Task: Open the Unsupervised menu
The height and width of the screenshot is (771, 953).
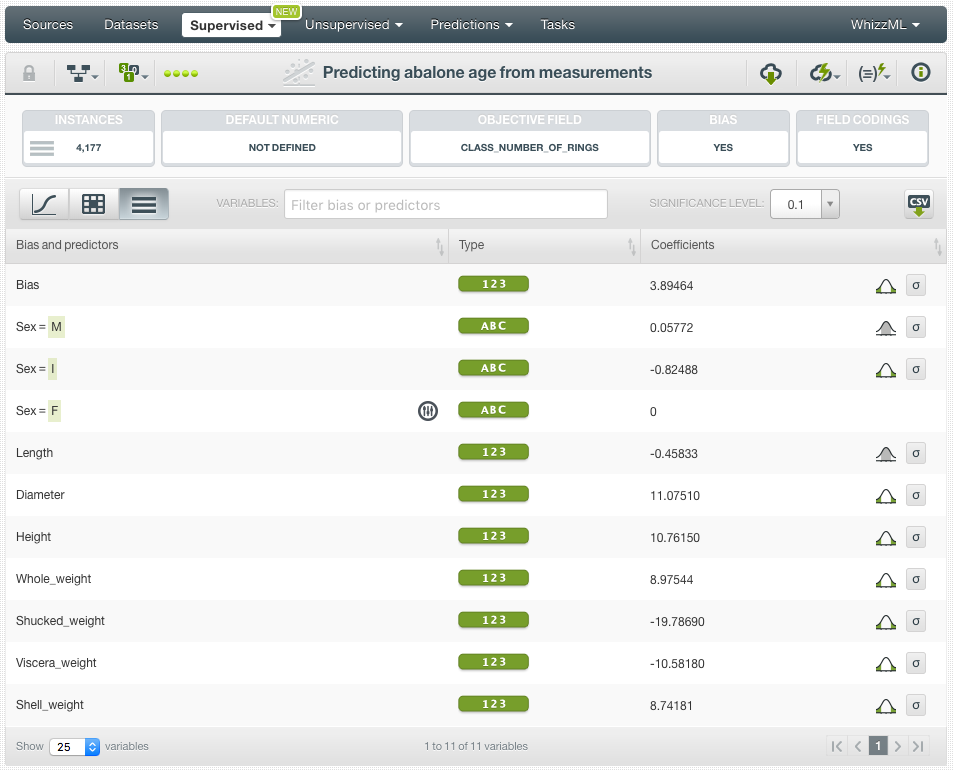Action: (x=354, y=24)
